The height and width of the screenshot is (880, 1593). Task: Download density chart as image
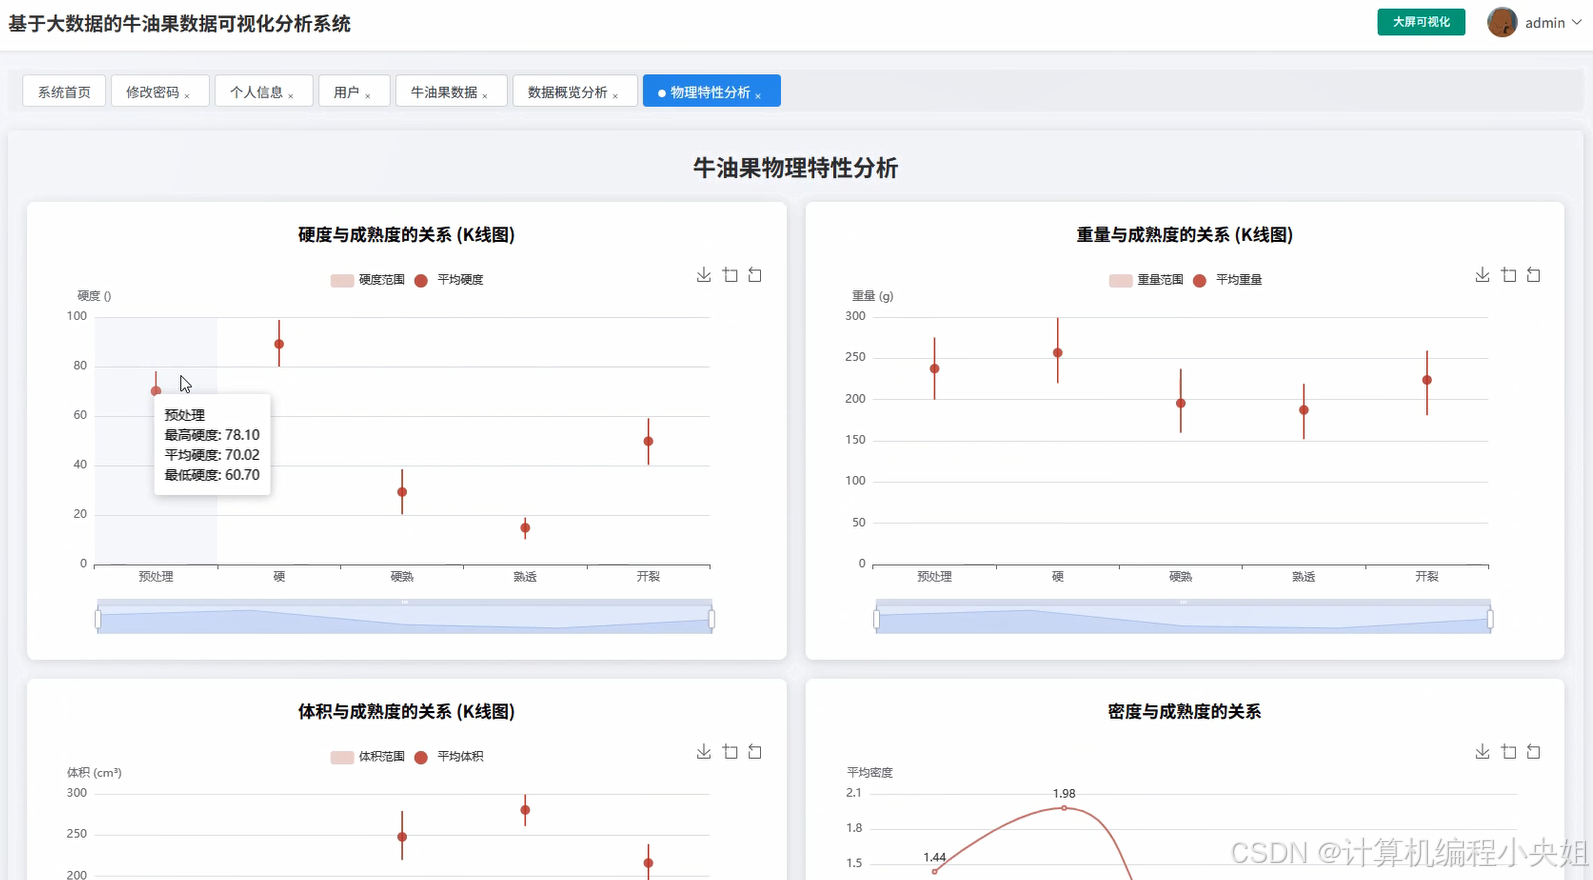1482,752
